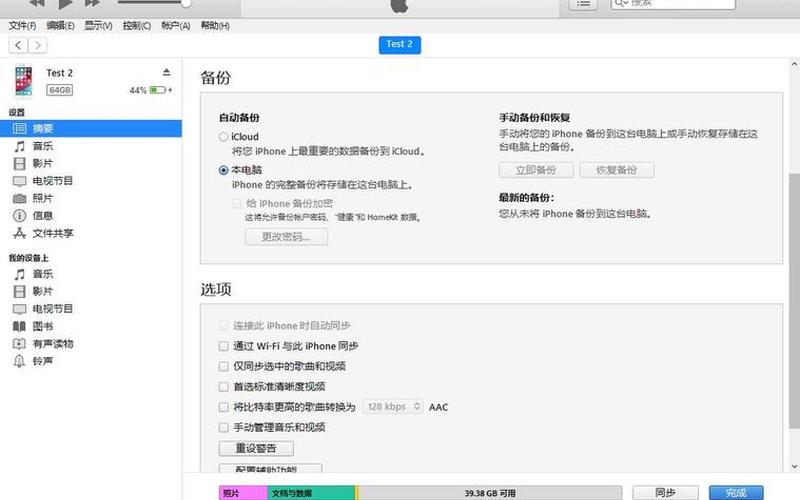Enable 将比特率更高的歌曲转换为 checkbox
The width and height of the screenshot is (800, 500).
(223, 407)
